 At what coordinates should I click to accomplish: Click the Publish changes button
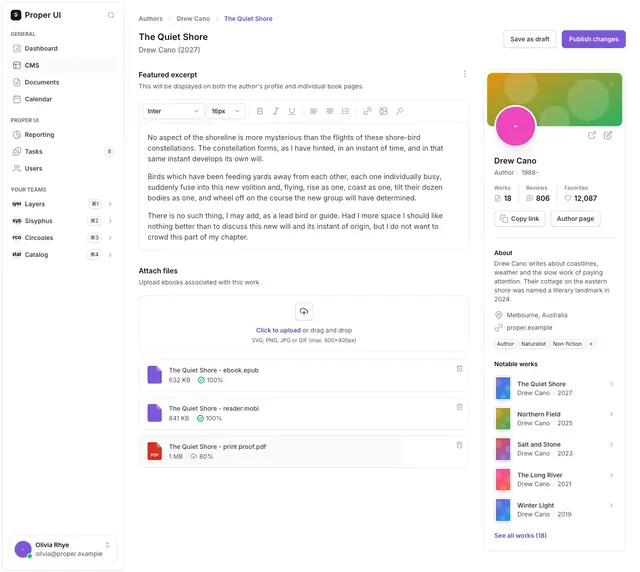point(593,39)
